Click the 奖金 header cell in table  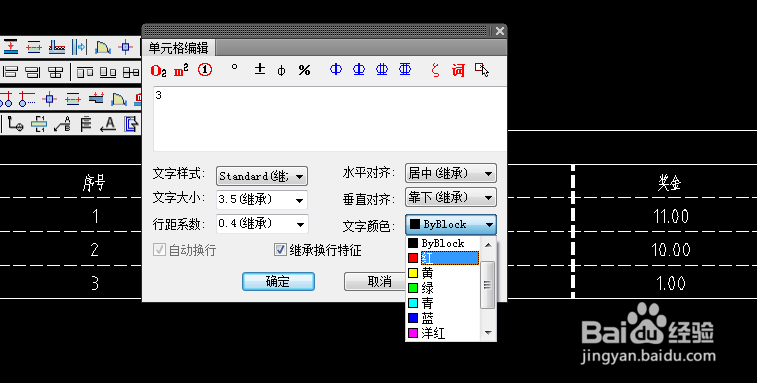pyautogui.click(x=669, y=183)
